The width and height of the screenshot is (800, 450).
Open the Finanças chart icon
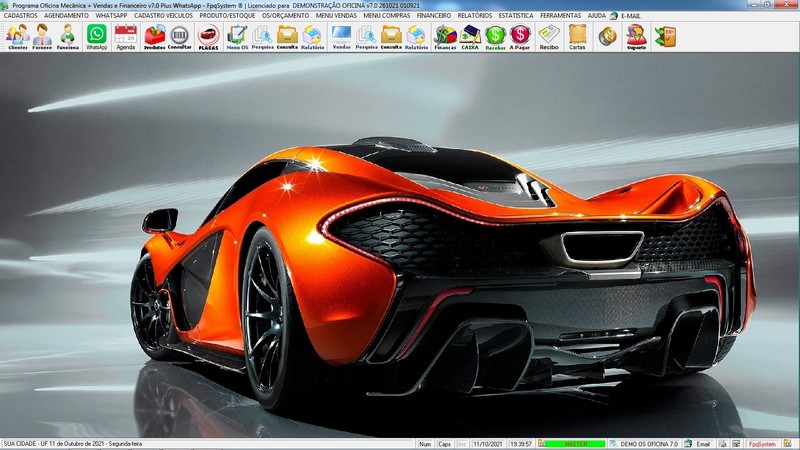[445, 37]
